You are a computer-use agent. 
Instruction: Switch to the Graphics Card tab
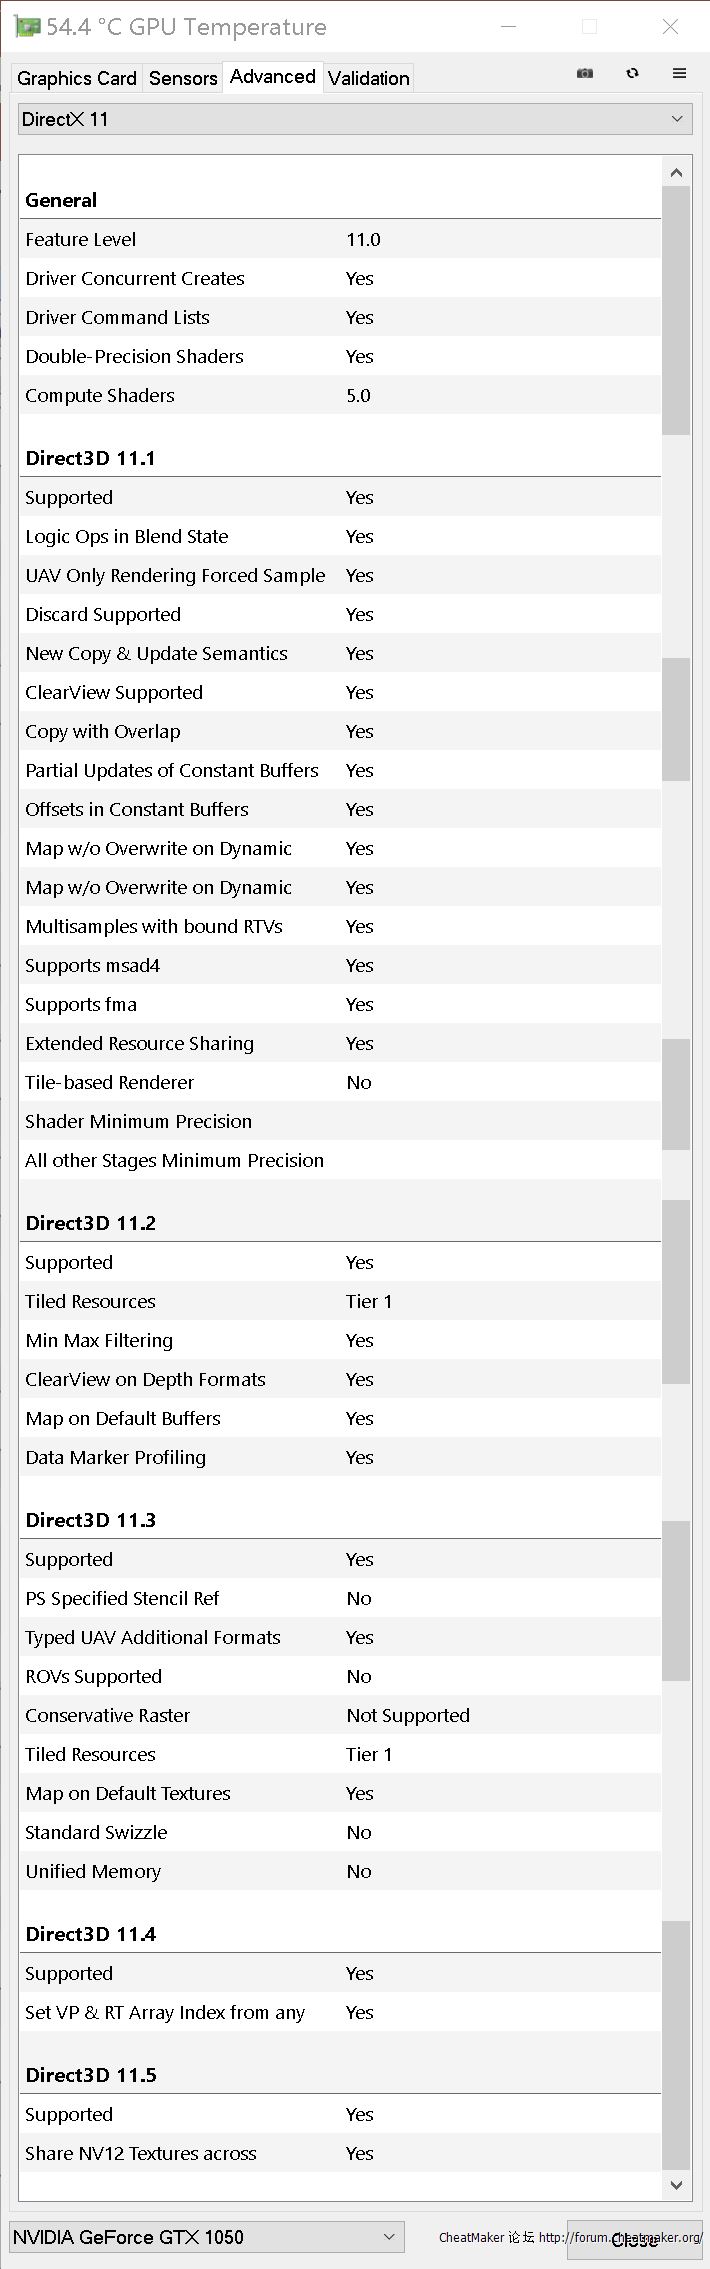[x=77, y=78]
